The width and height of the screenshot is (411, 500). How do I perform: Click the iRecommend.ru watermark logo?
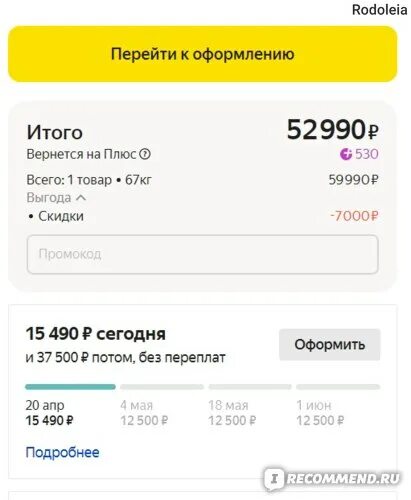click(332, 479)
